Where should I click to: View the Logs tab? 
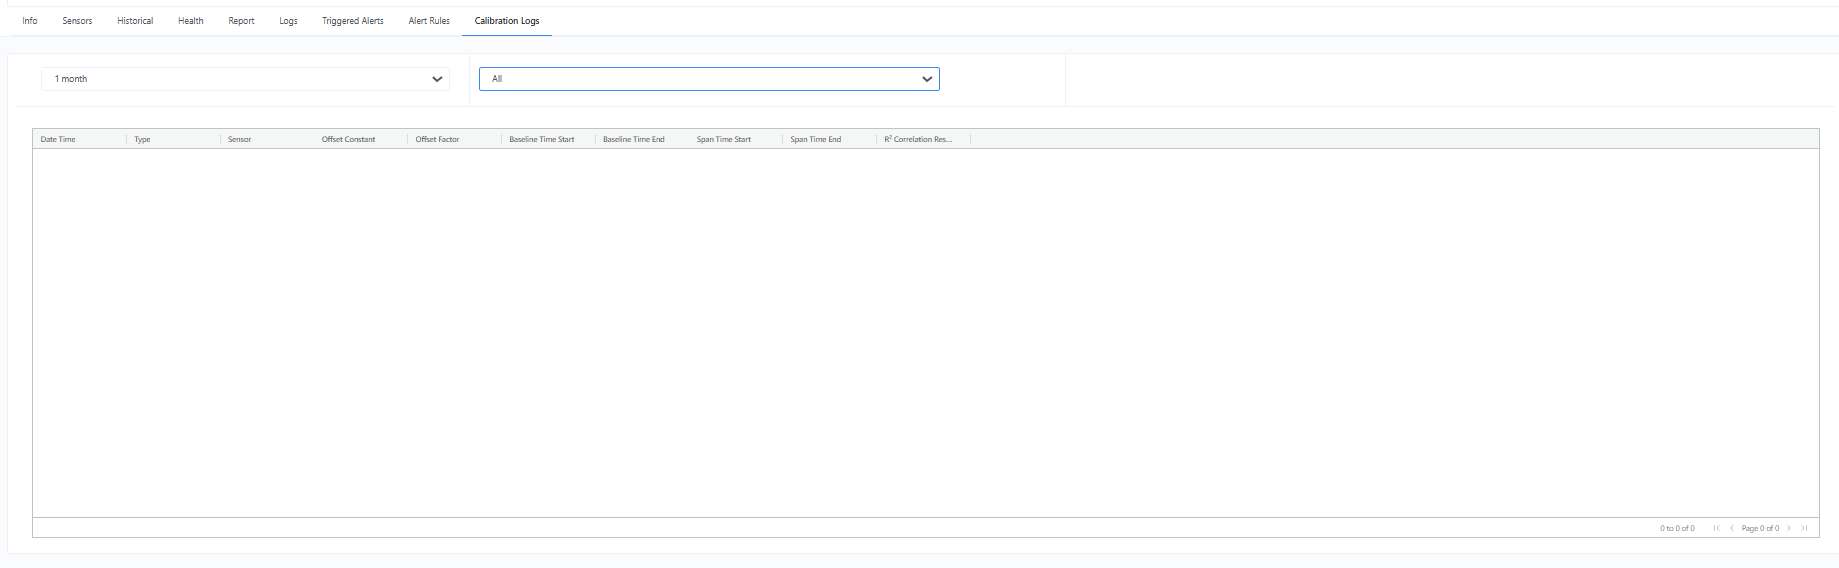pos(288,21)
